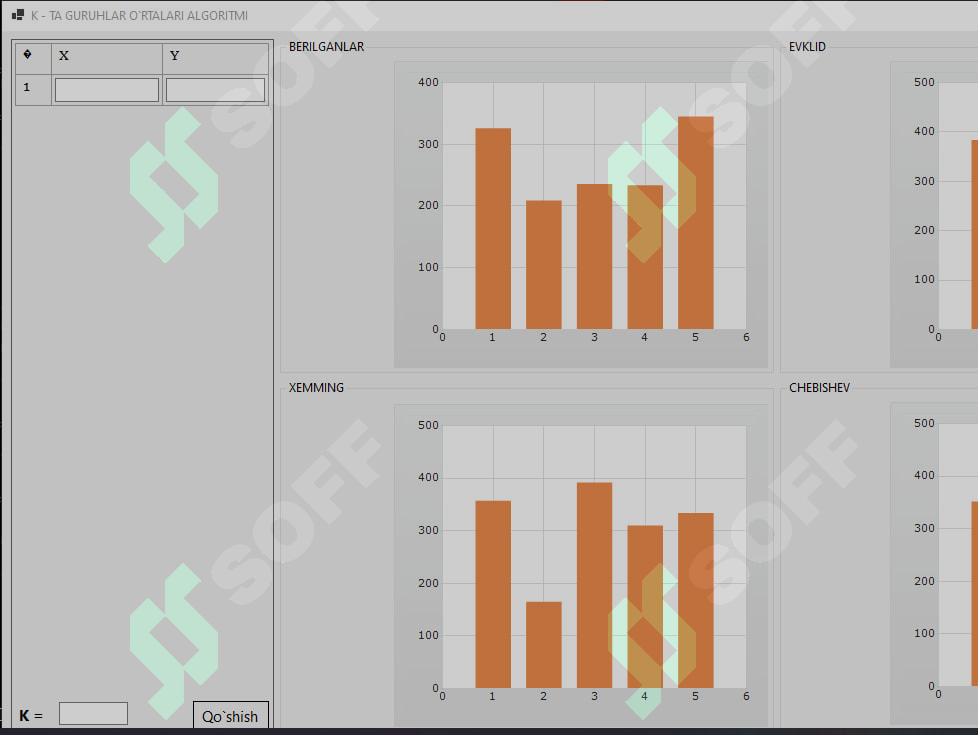The image size is (978, 735).
Task: Click the diamond icon in table header corner
Action: [x=27, y=55]
